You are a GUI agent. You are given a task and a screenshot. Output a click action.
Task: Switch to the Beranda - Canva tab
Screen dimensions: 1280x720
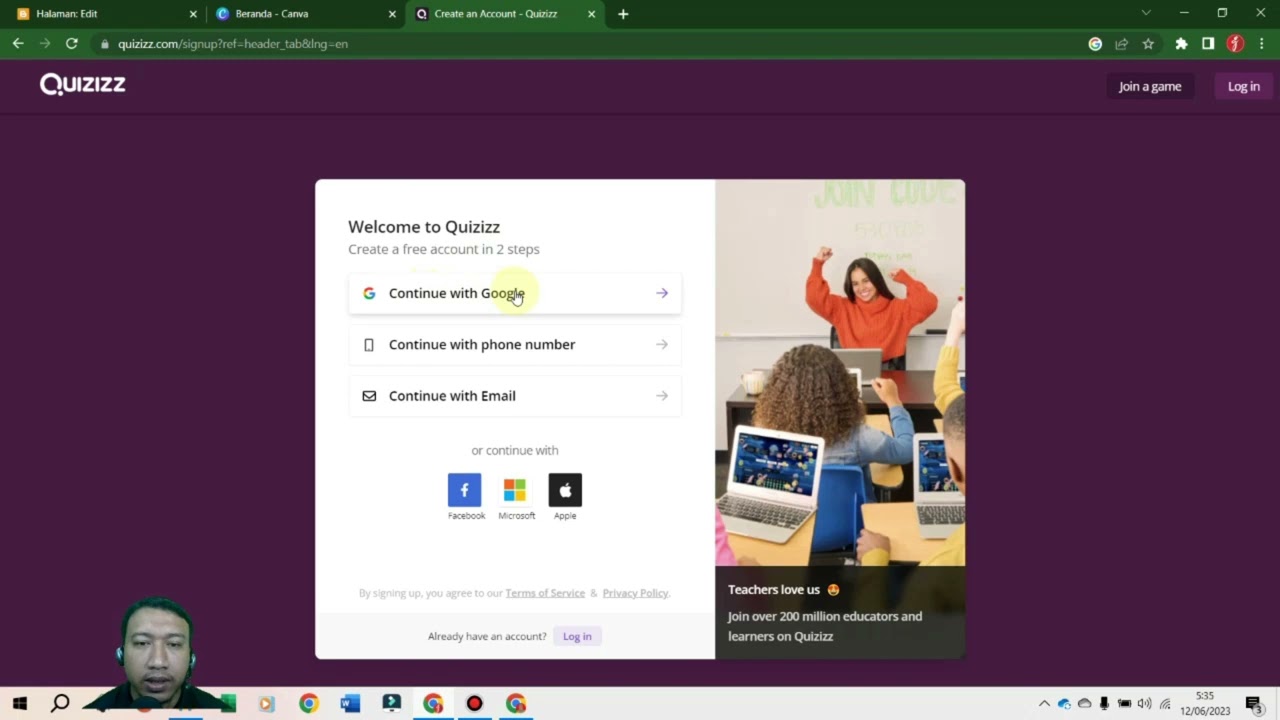point(304,14)
